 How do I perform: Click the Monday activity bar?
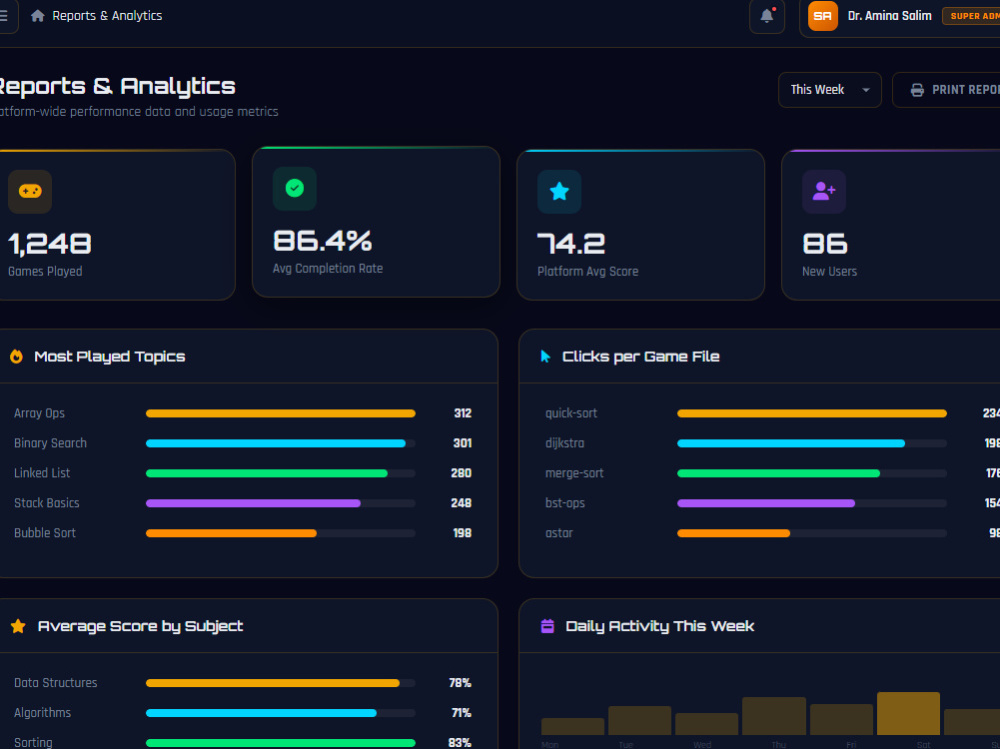tap(573, 727)
